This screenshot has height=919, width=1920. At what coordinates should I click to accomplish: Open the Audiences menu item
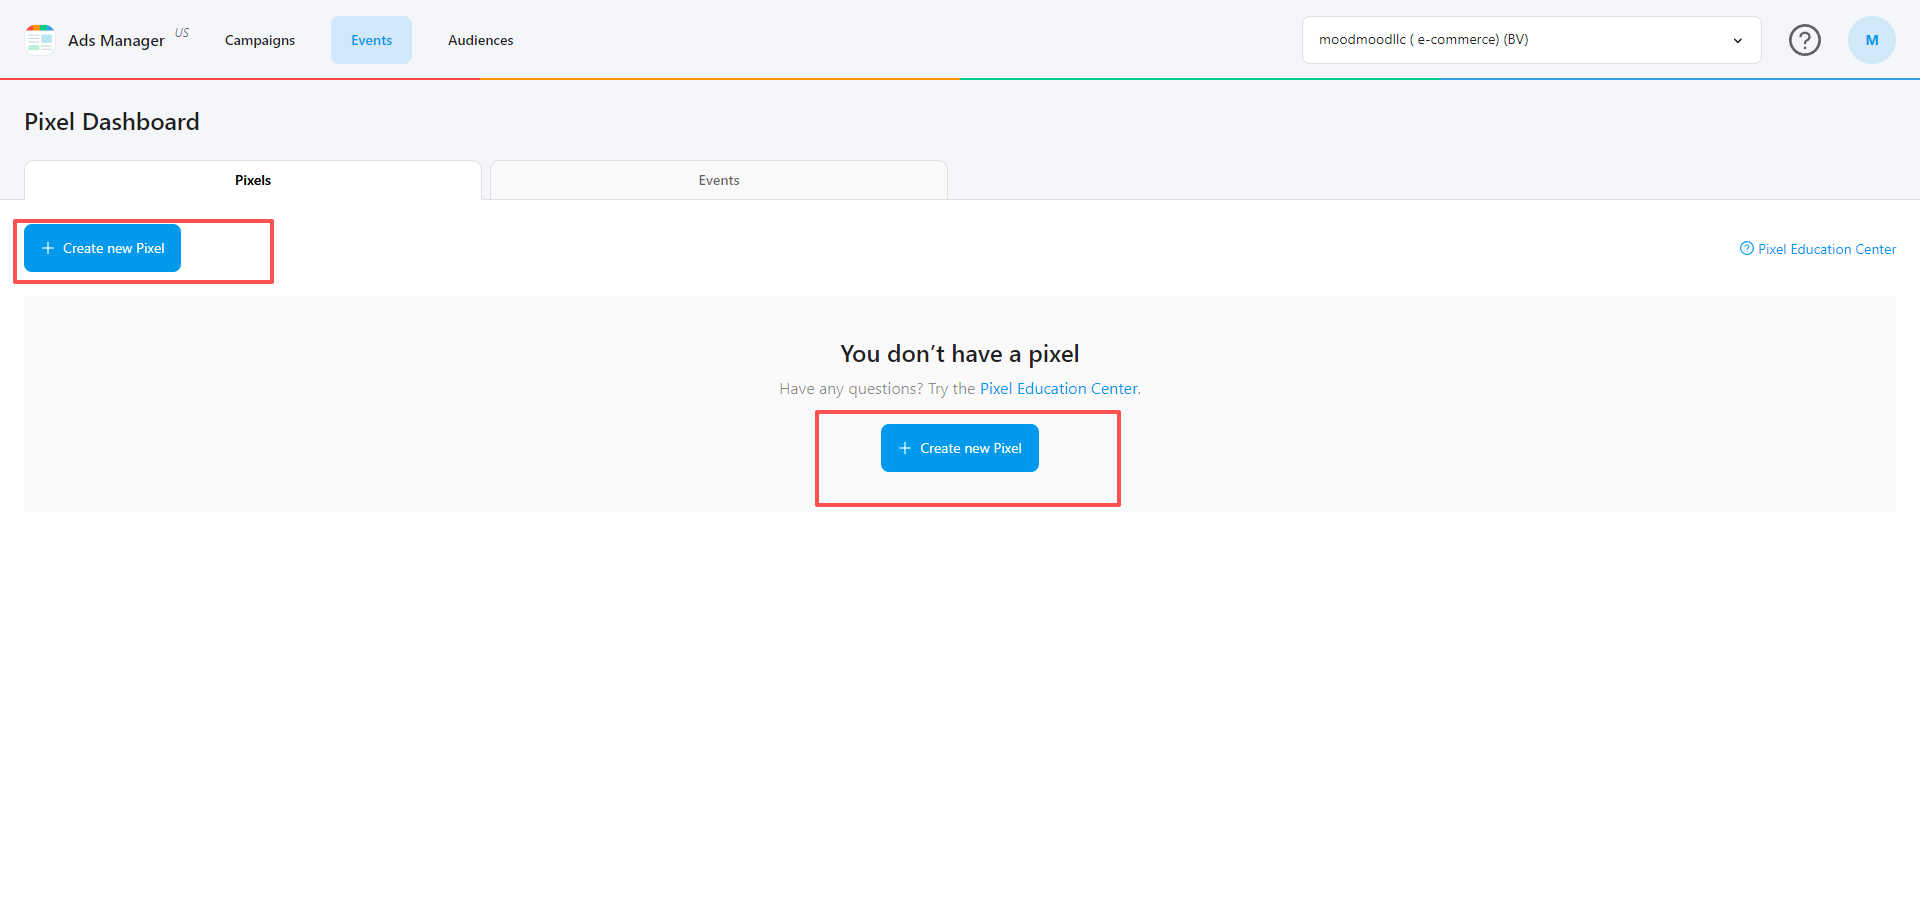click(x=480, y=40)
